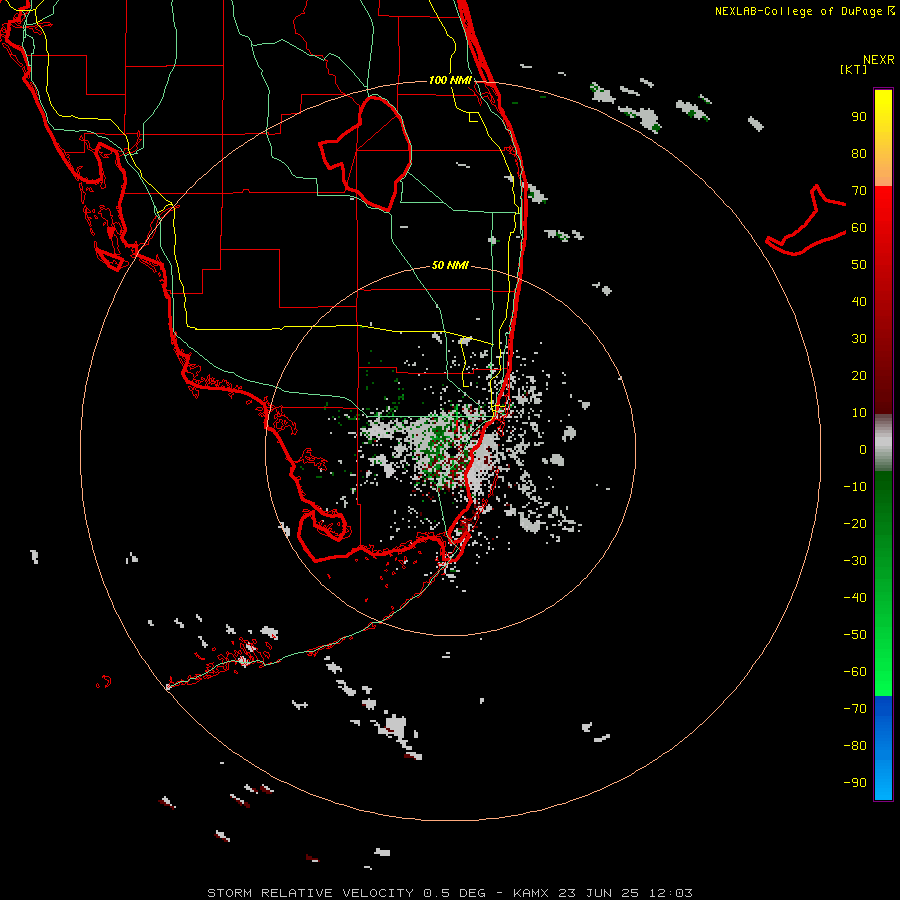
Task: Click the 60 value on velocity scale
Action: pyautogui.click(x=859, y=228)
